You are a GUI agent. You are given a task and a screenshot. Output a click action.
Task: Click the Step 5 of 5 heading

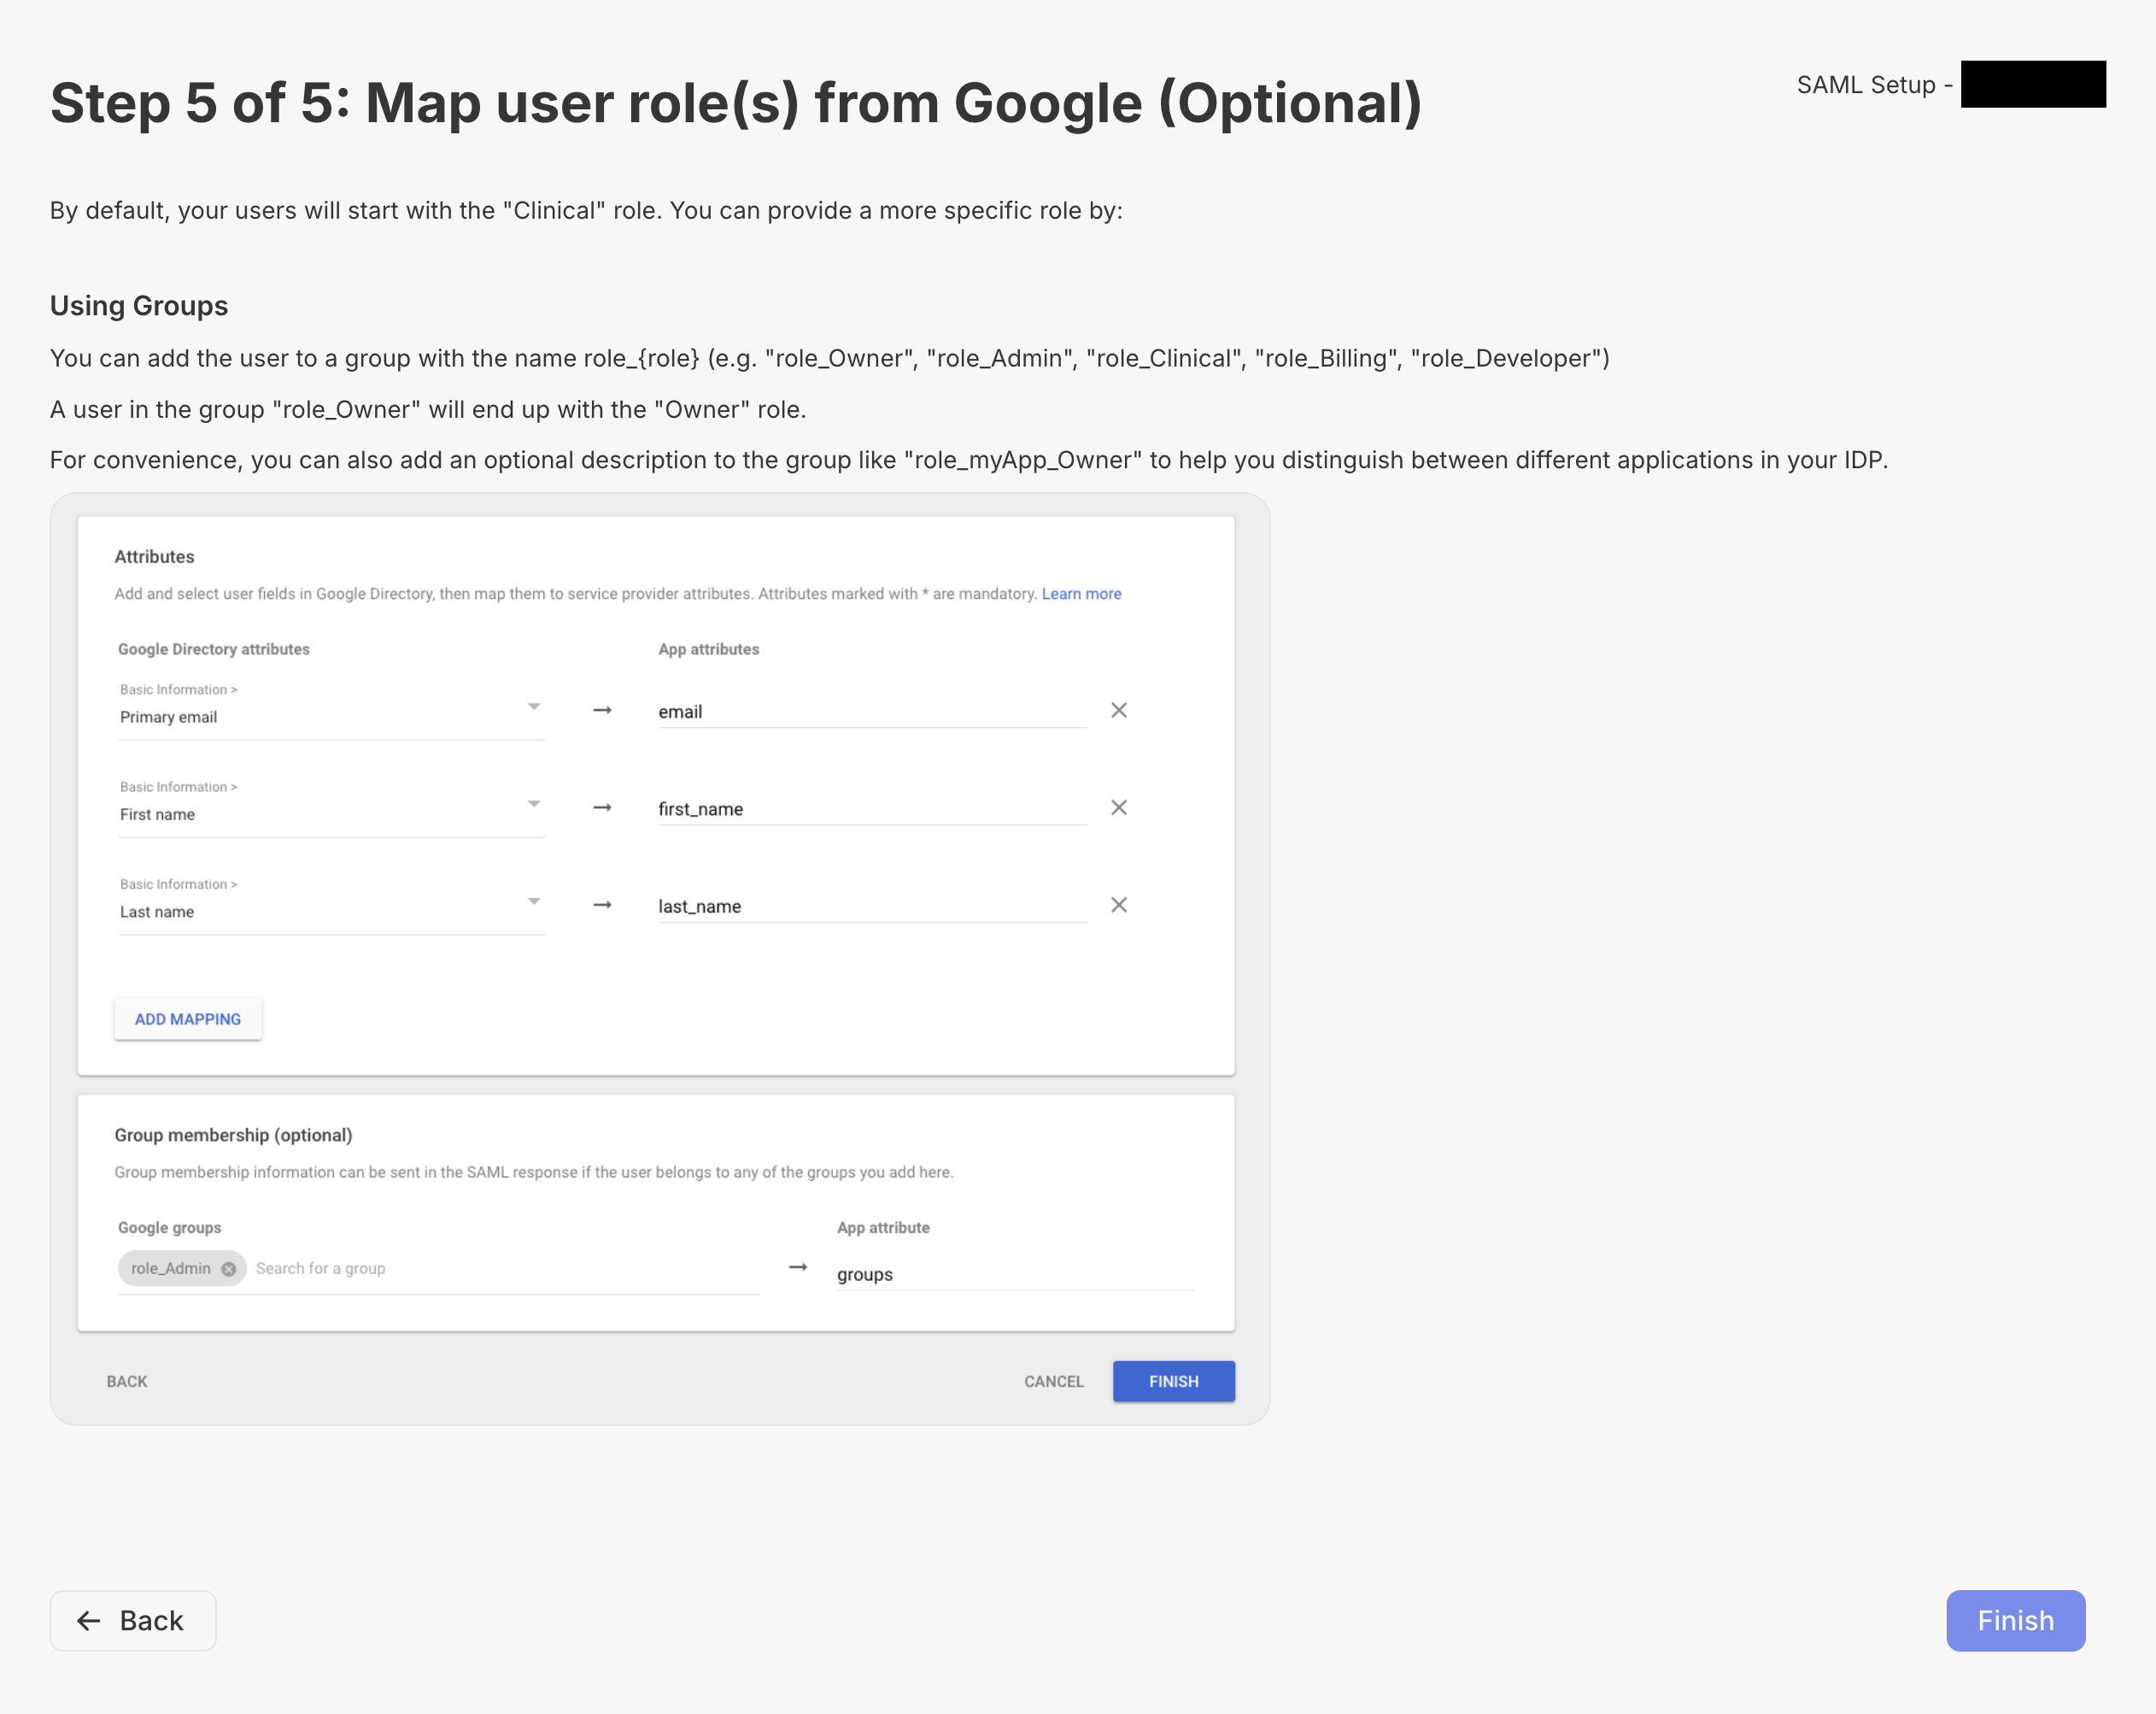736,103
